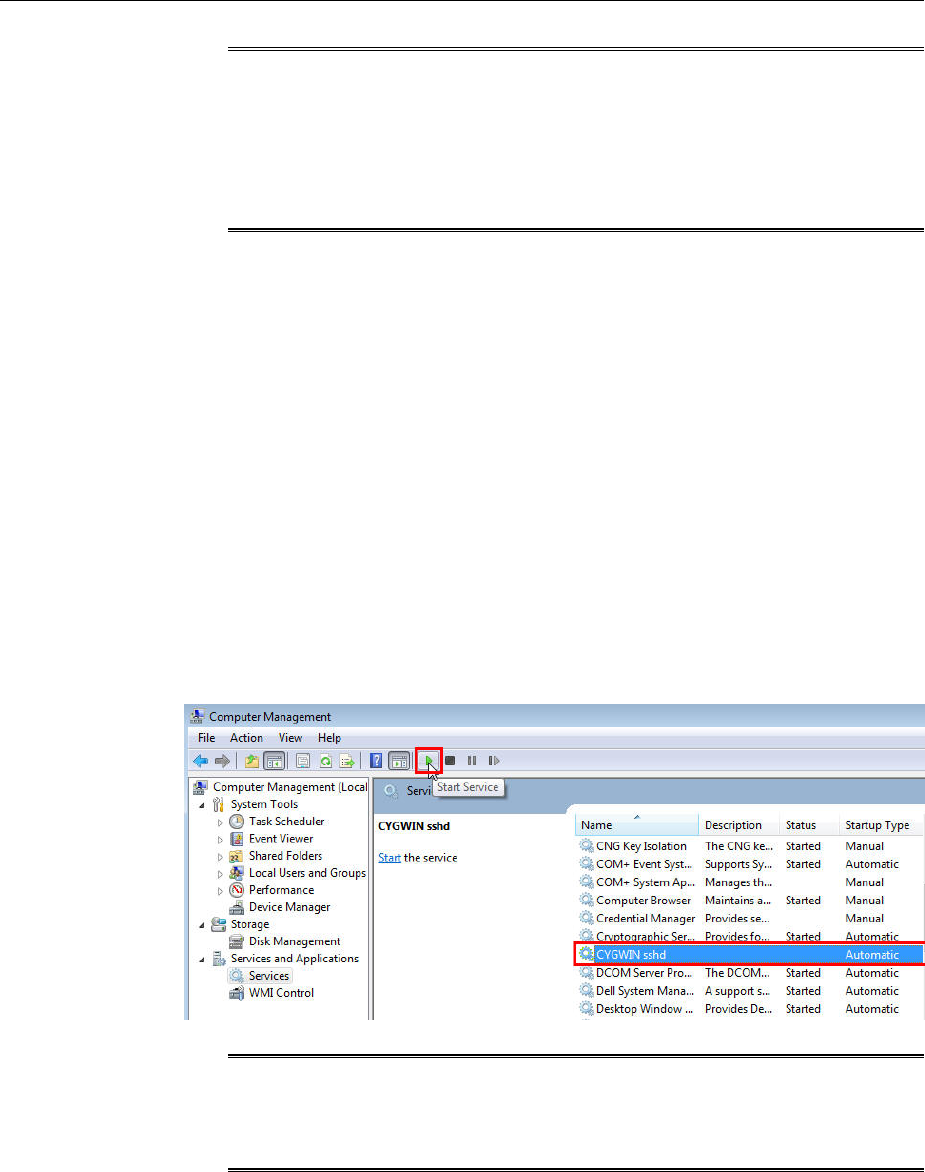925x1172 pixels.
Task: Expand the Task Scheduler node arrow
Action: pyautogui.click(x=220, y=822)
